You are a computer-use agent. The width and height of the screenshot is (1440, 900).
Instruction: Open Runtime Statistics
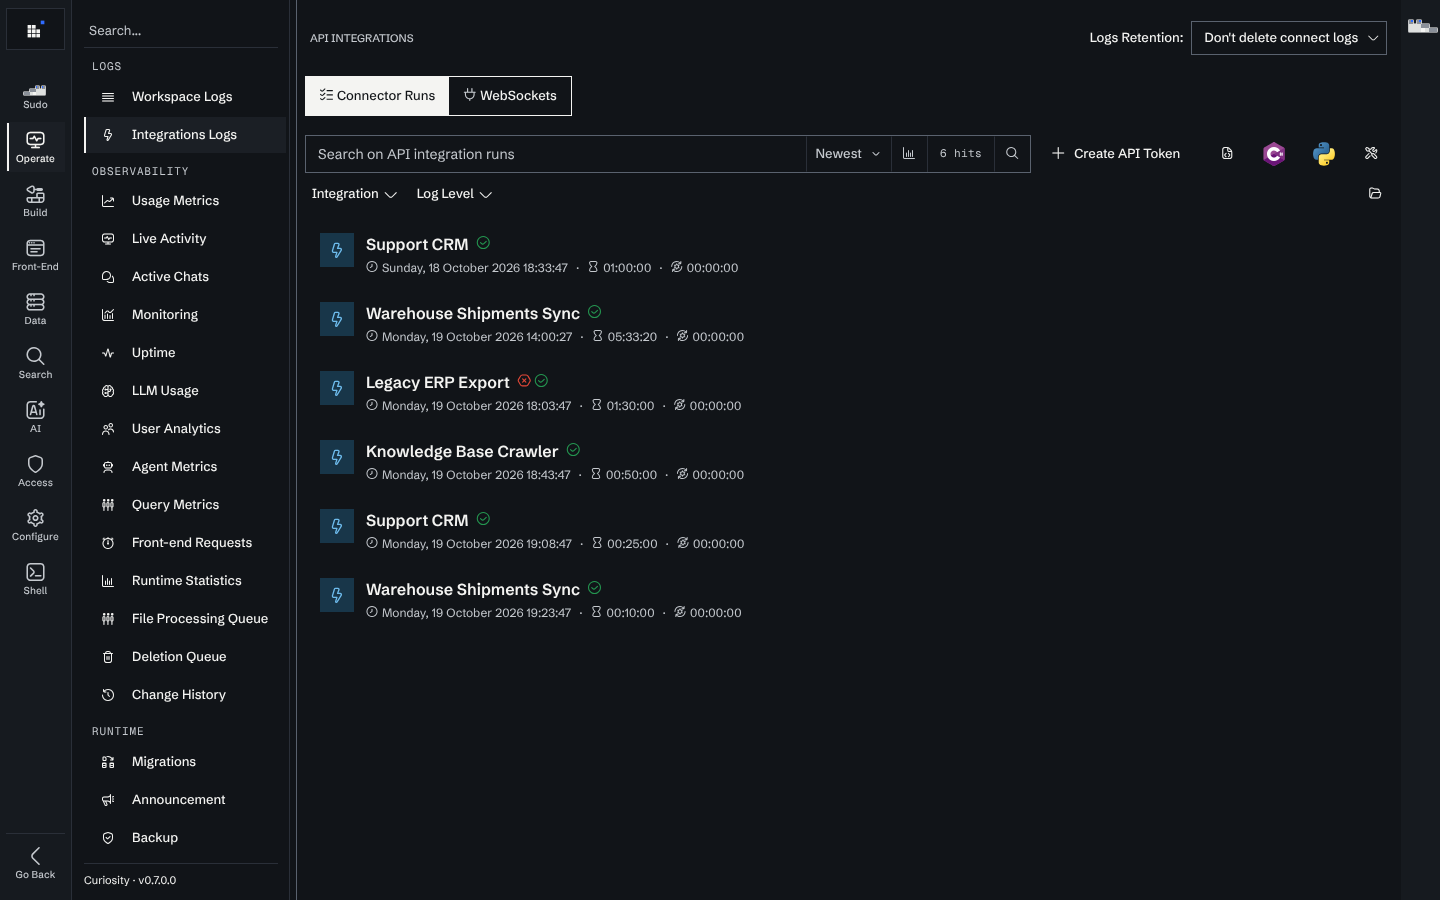pyautogui.click(x=185, y=581)
